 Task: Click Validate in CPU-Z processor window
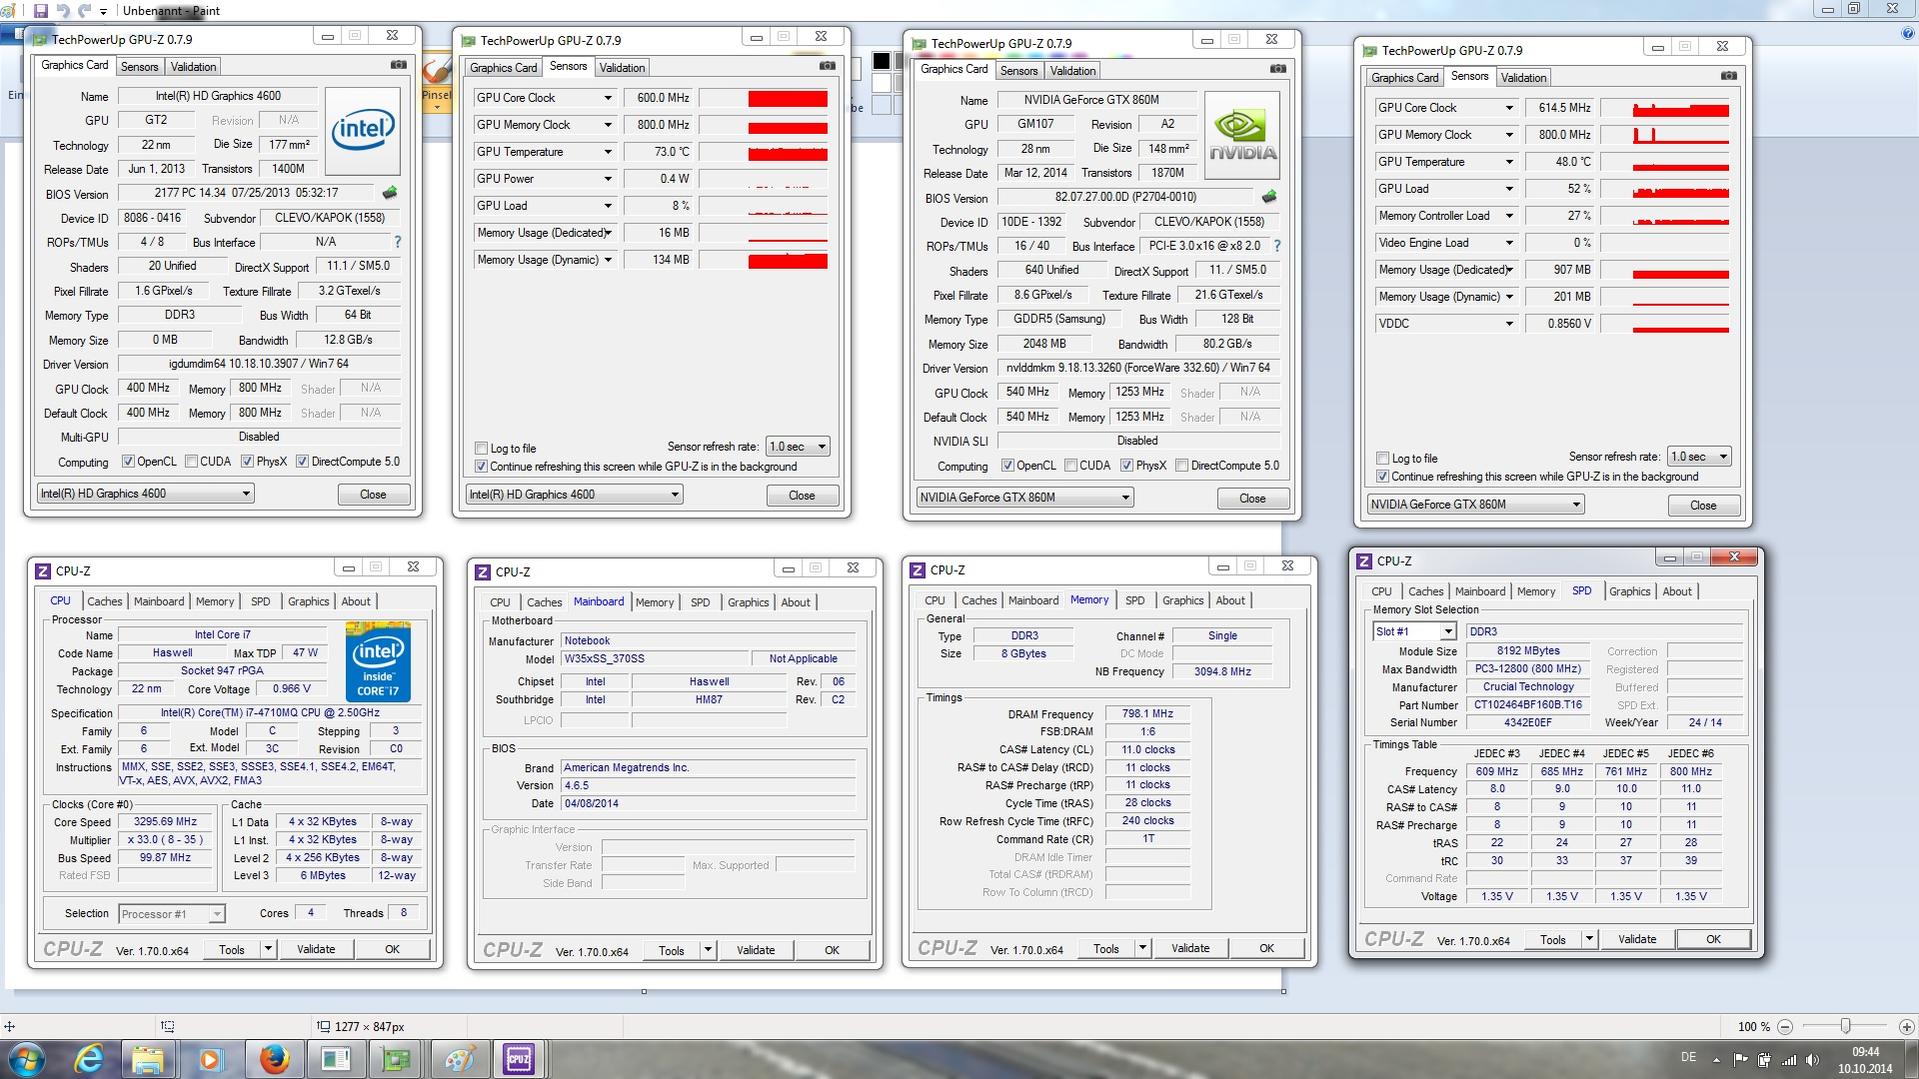[x=316, y=949]
